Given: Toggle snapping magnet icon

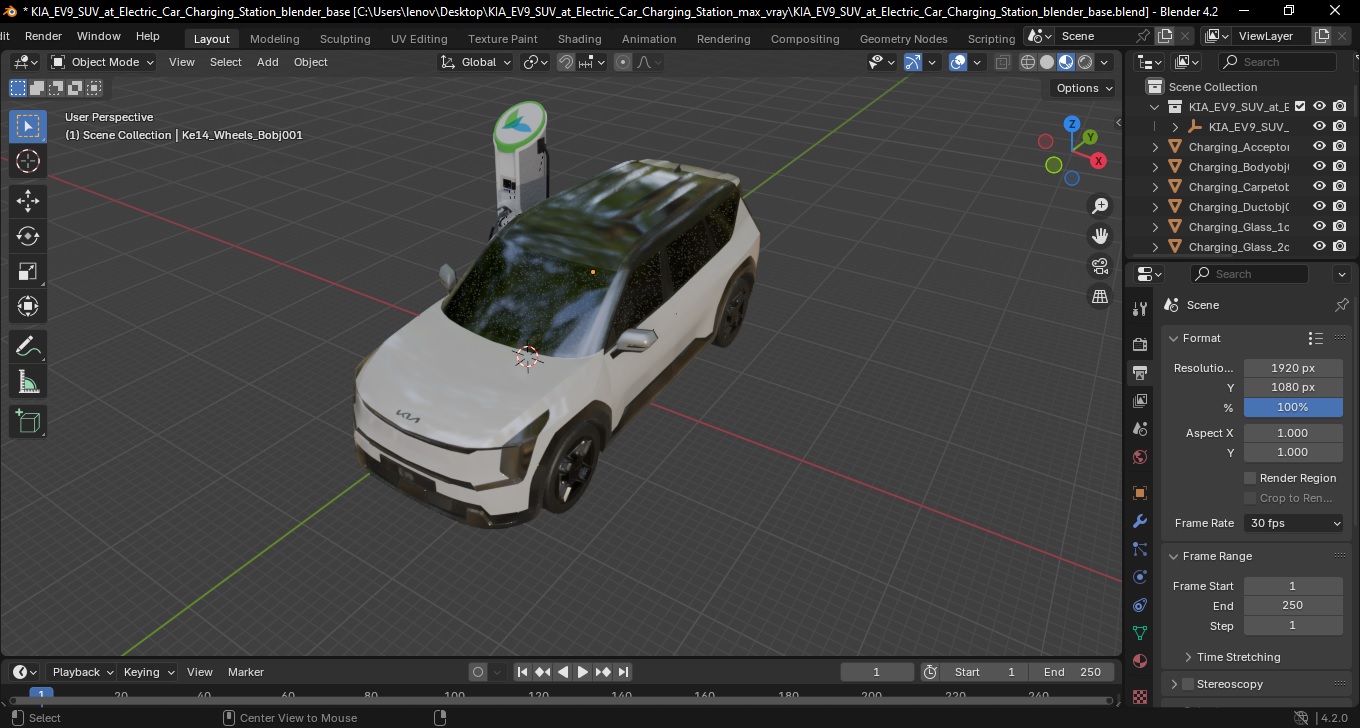Looking at the screenshot, I should [x=566, y=62].
